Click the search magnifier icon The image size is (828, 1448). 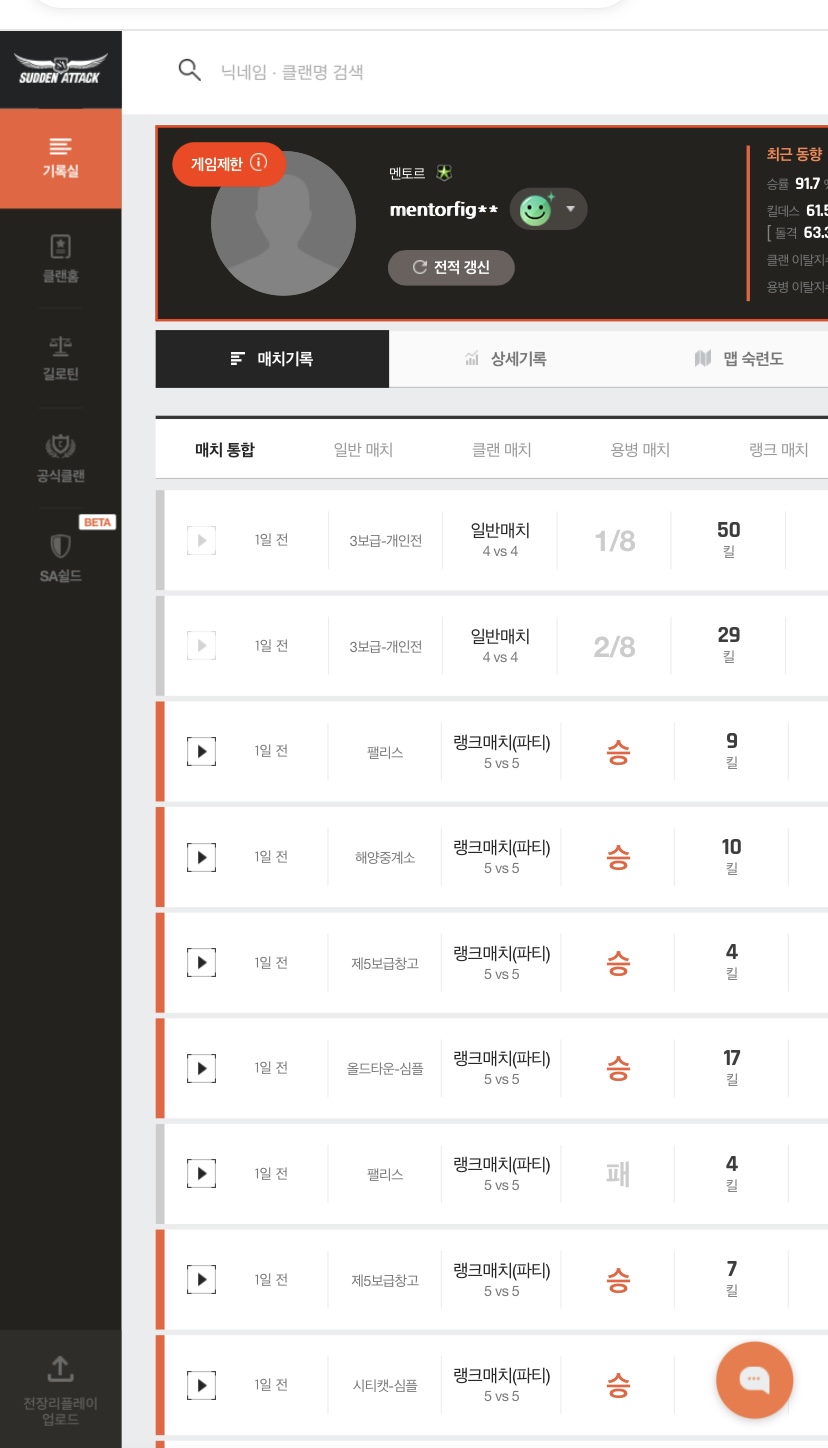coord(189,70)
